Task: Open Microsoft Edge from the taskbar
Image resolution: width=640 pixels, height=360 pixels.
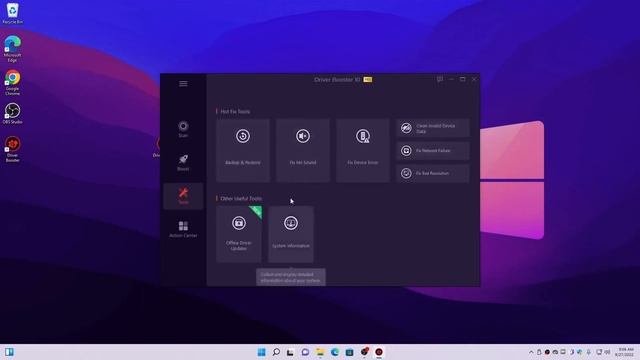Action: (x=335, y=352)
